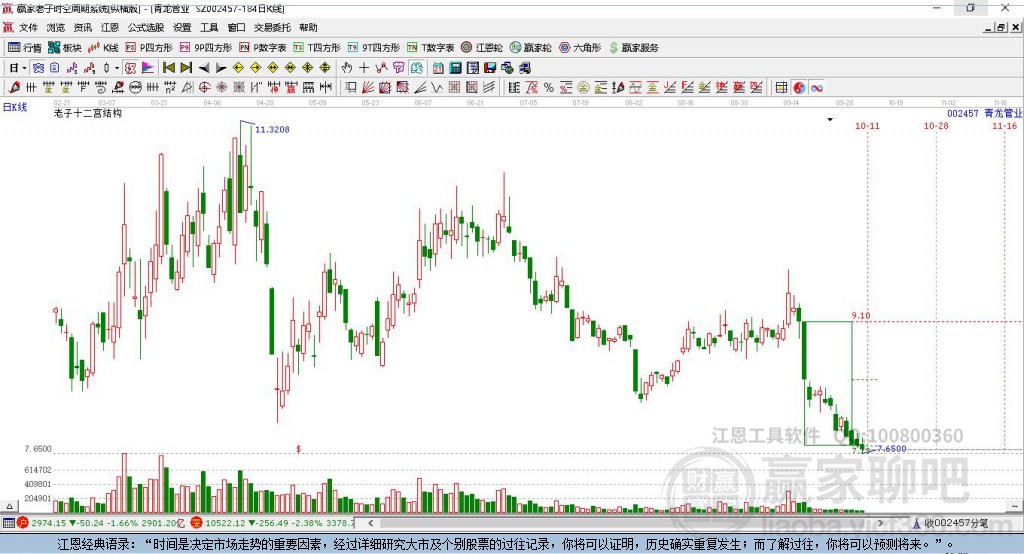The height and width of the screenshot is (554, 1024).
Task: Click the table icon in status bar
Action: point(8,523)
